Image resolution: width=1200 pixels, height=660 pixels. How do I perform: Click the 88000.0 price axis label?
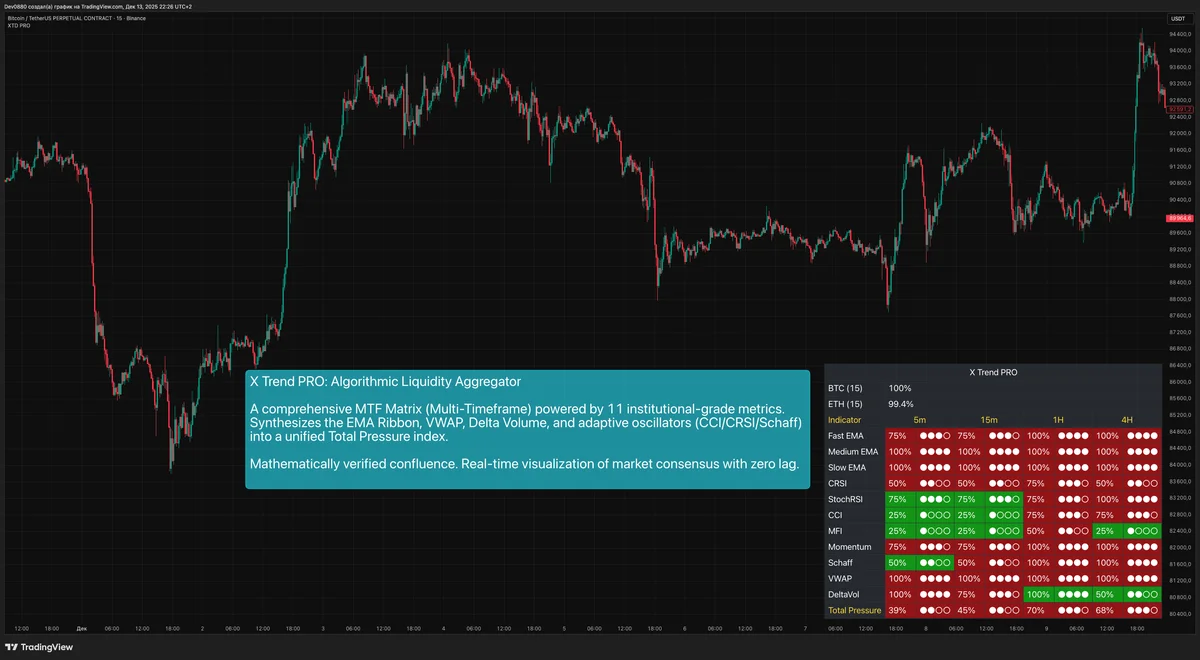[1180, 299]
